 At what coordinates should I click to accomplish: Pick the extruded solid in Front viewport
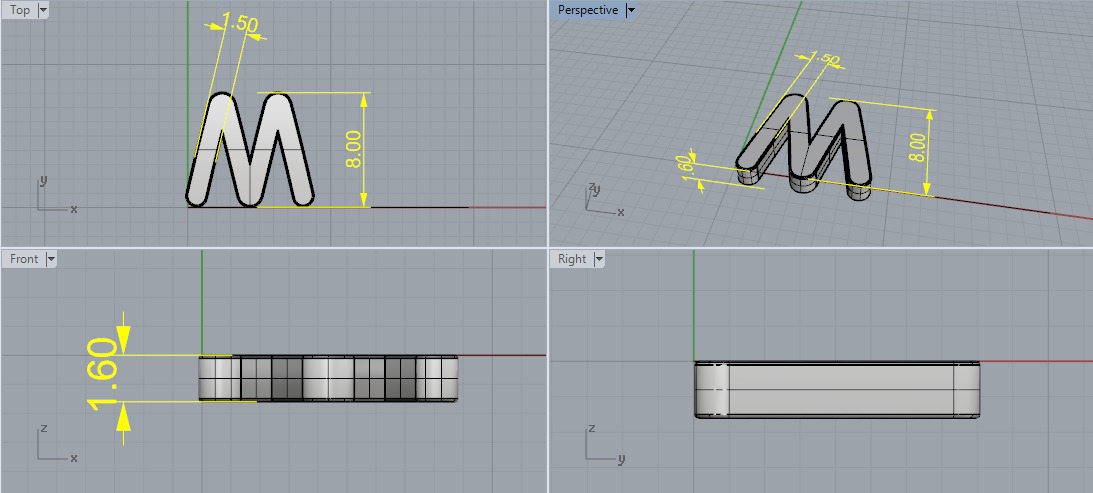[x=328, y=379]
